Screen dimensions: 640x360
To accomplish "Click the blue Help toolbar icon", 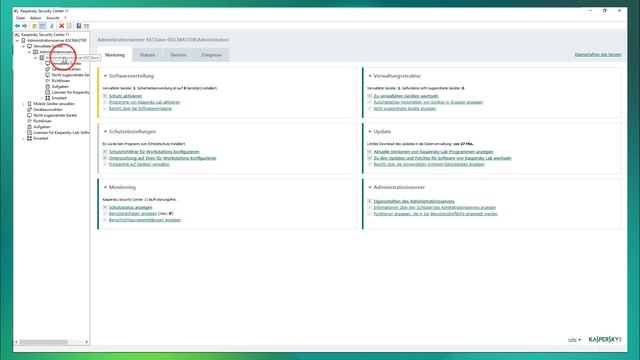I will [79, 26].
